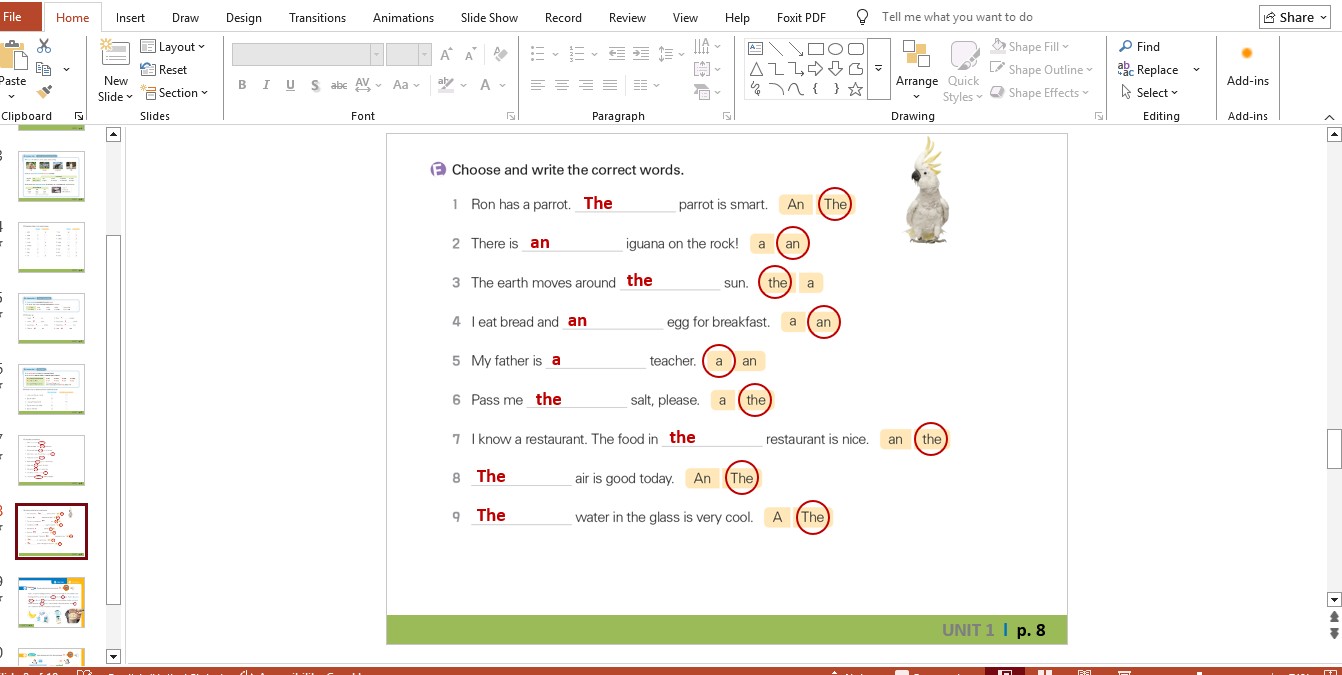This screenshot has height=675, width=1342.
Task: Switch to the Design tab
Action: click(x=243, y=18)
